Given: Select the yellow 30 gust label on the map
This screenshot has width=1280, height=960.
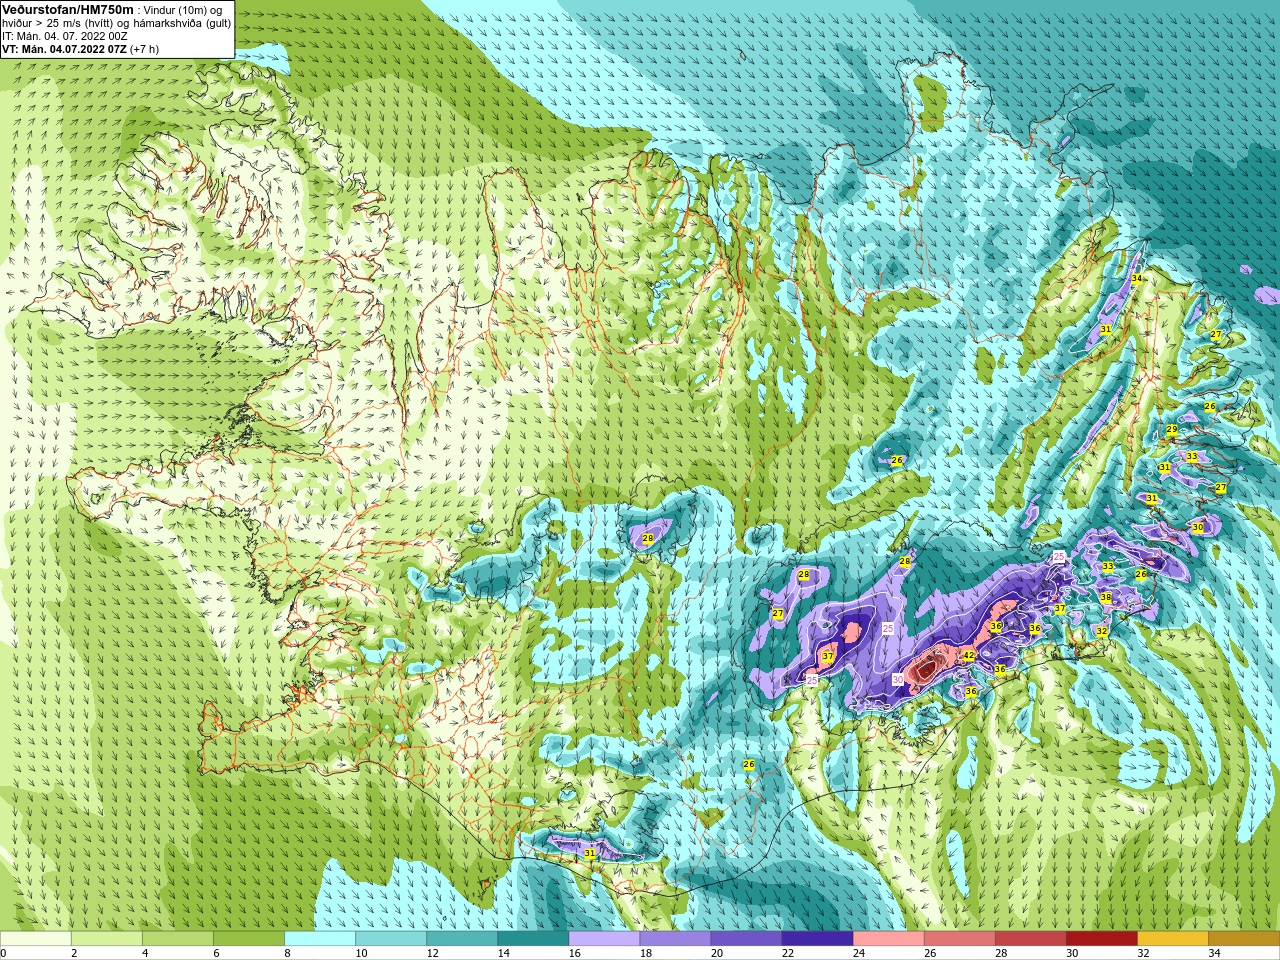Looking at the screenshot, I should click(x=1197, y=527).
